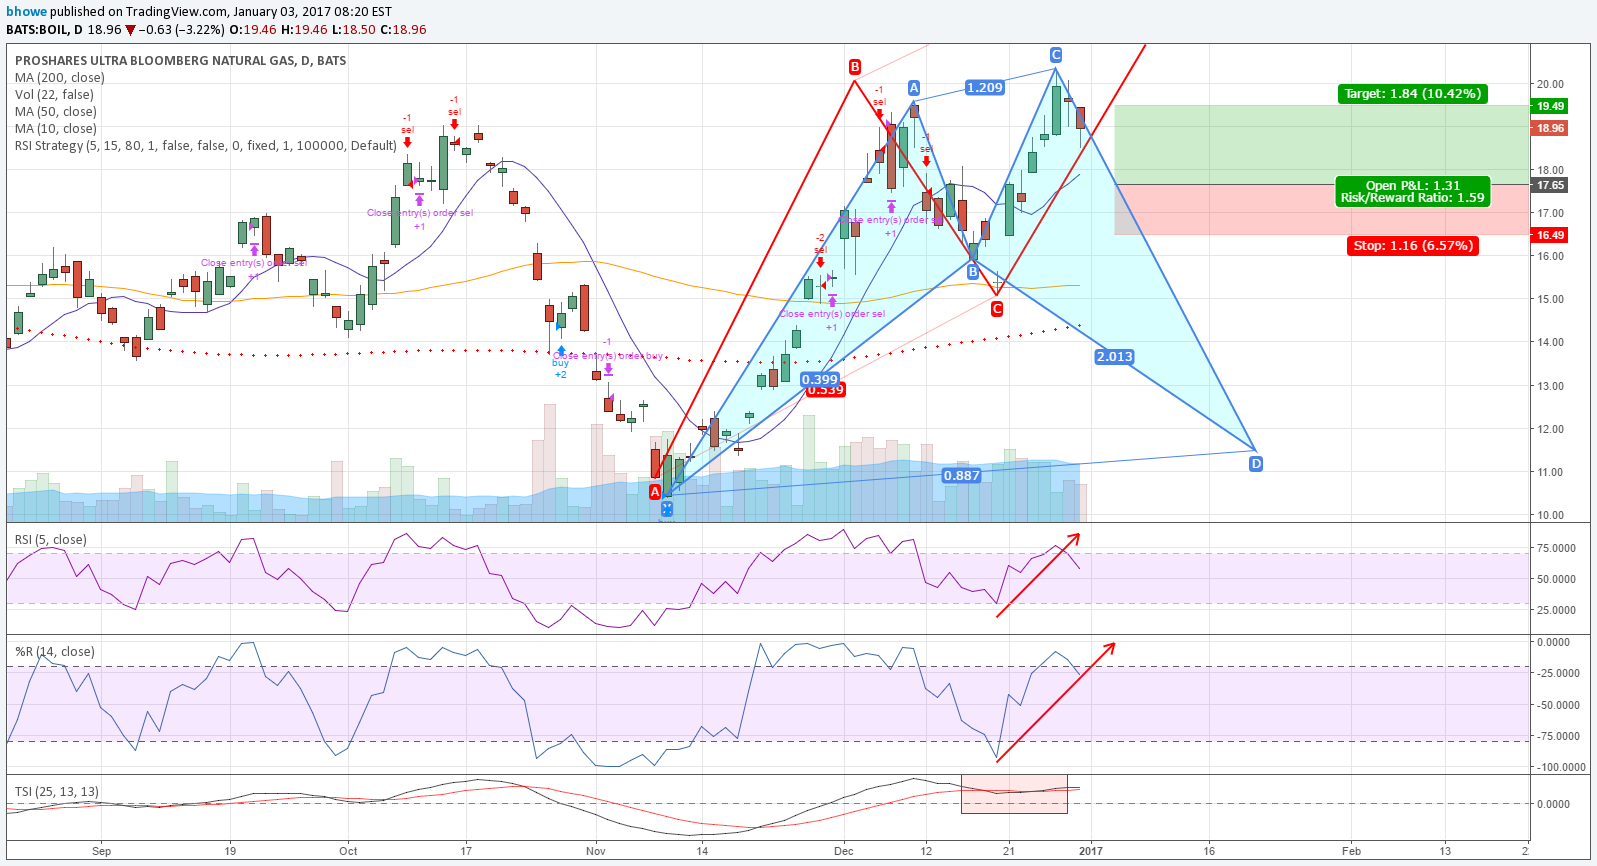Click the 75.0000 RSI axis value
Viewport: 1597px width, 866px height.
coord(1556,549)
